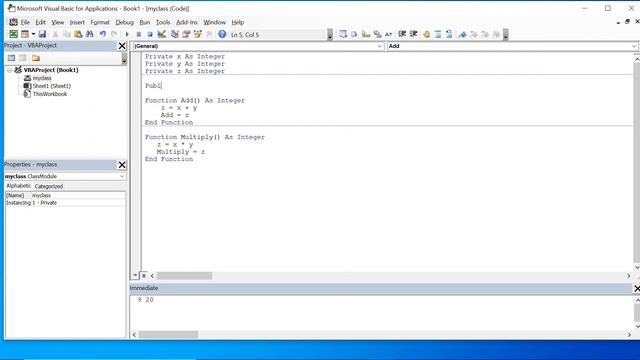Click the Reset stop icon
The height and width of the screenshot is (360, 640).
pos(150,34)
